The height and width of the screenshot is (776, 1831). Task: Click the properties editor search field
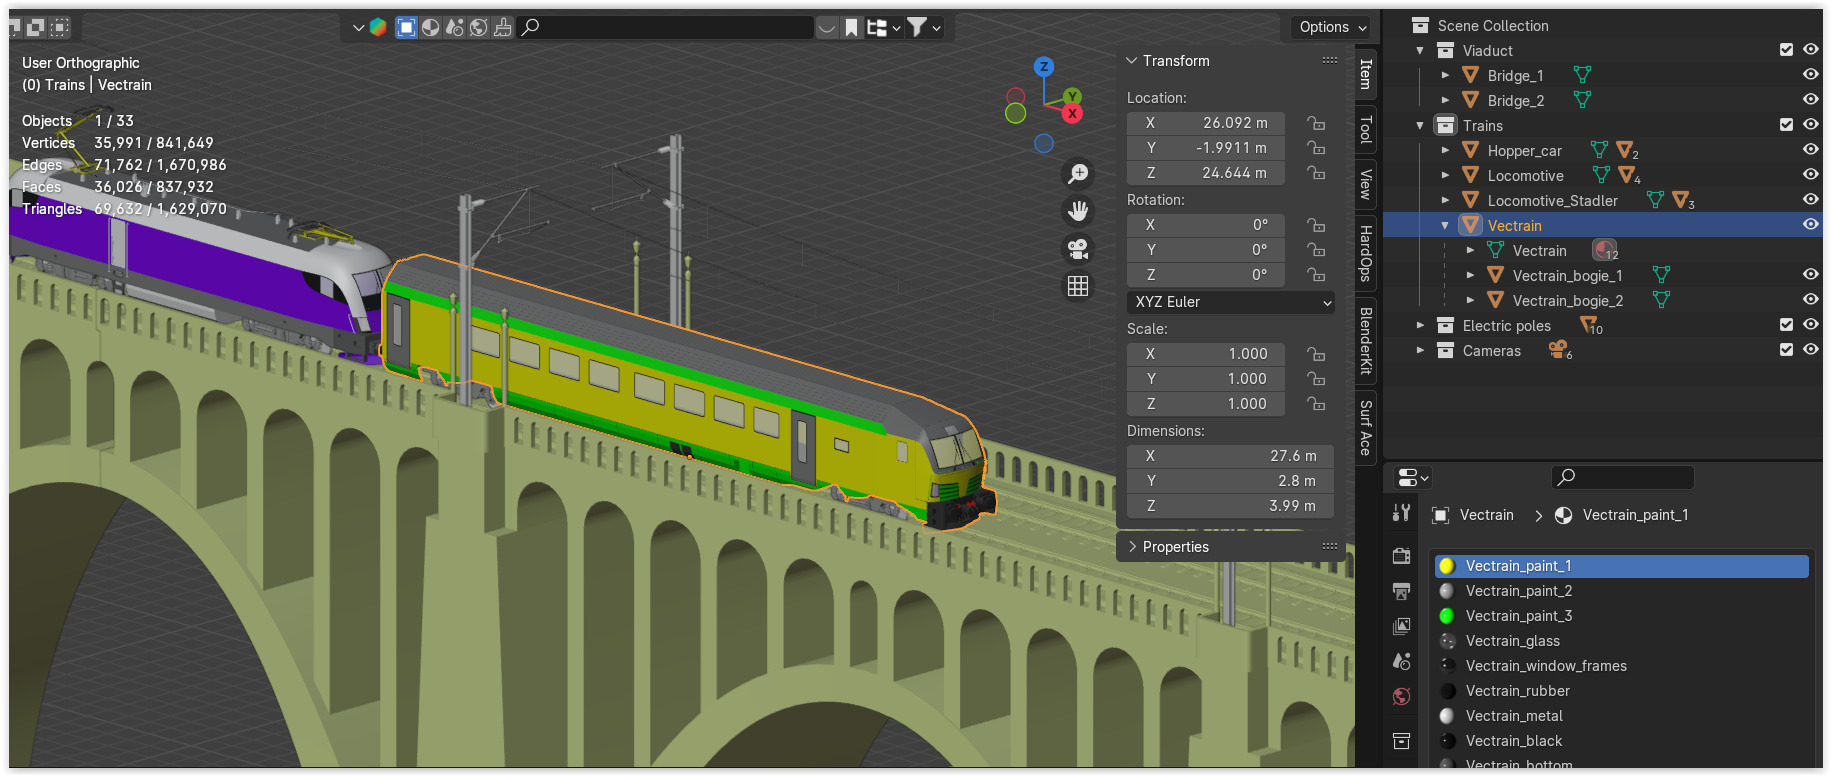click(x=1623, y=477)
